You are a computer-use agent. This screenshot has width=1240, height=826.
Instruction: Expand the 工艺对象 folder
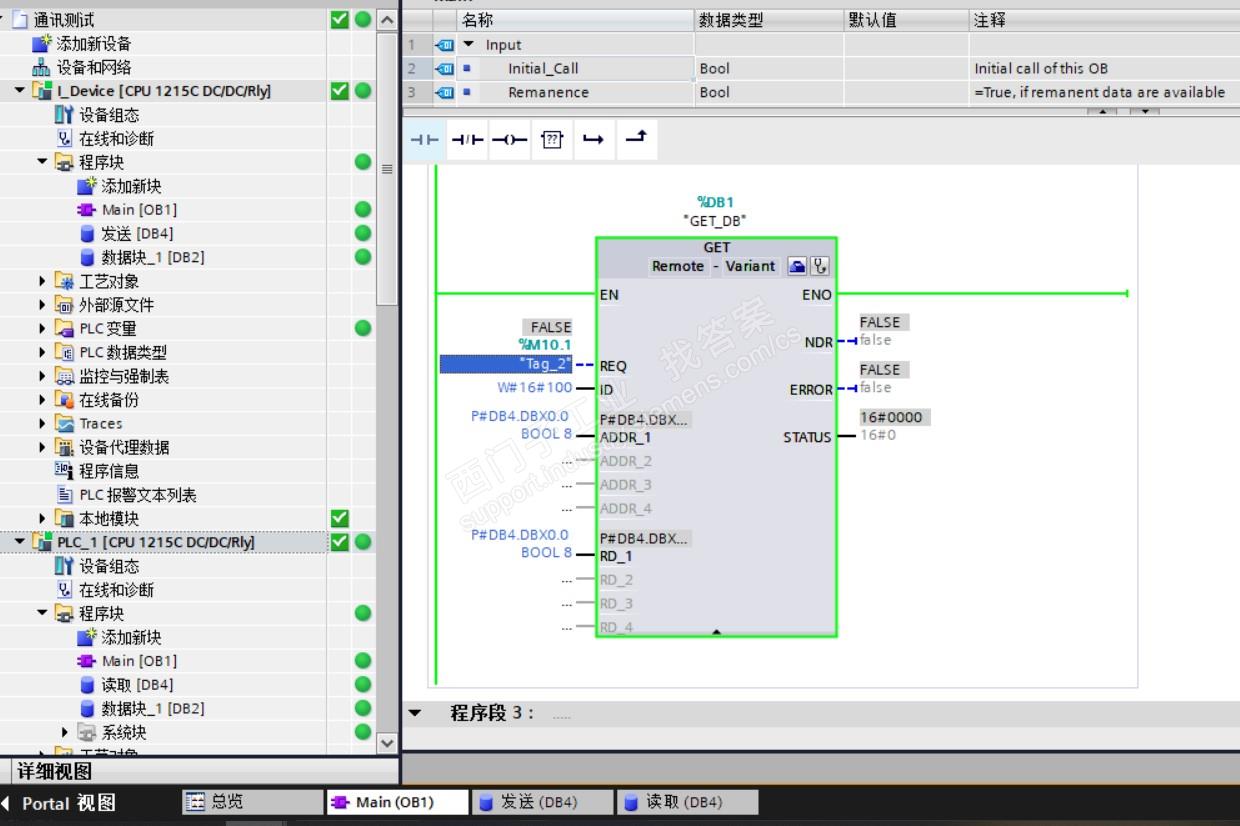[x=42, y=281]
